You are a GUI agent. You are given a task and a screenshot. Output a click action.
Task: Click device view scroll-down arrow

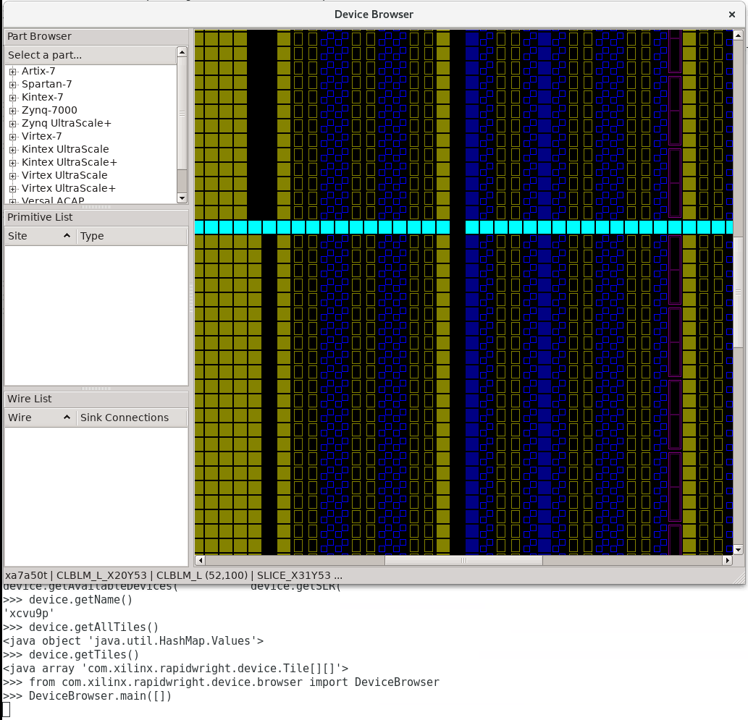(x=738, y=550)
